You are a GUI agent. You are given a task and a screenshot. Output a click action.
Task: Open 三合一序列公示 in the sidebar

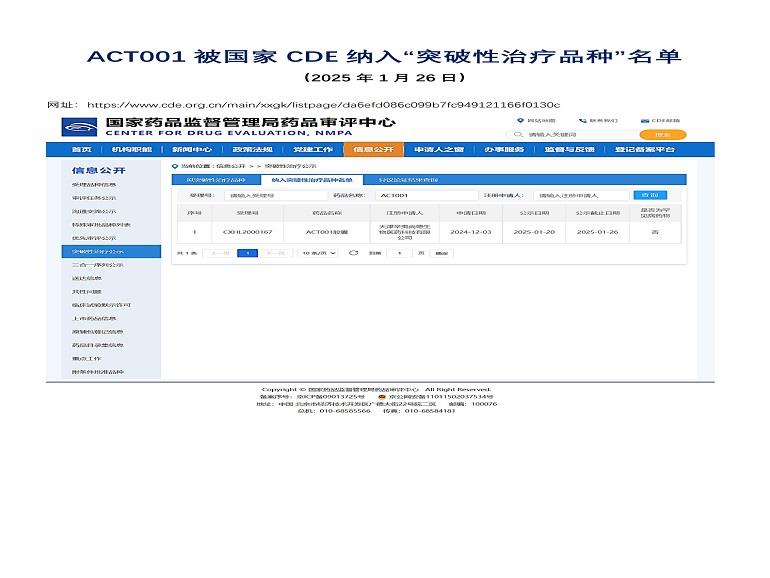tap(97, 265)
